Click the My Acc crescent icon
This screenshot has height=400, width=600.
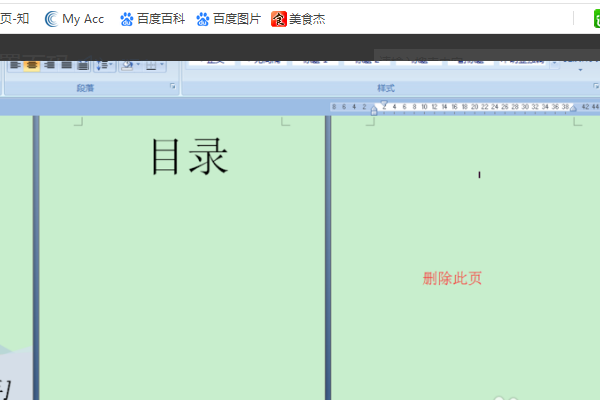pos(52,19)
